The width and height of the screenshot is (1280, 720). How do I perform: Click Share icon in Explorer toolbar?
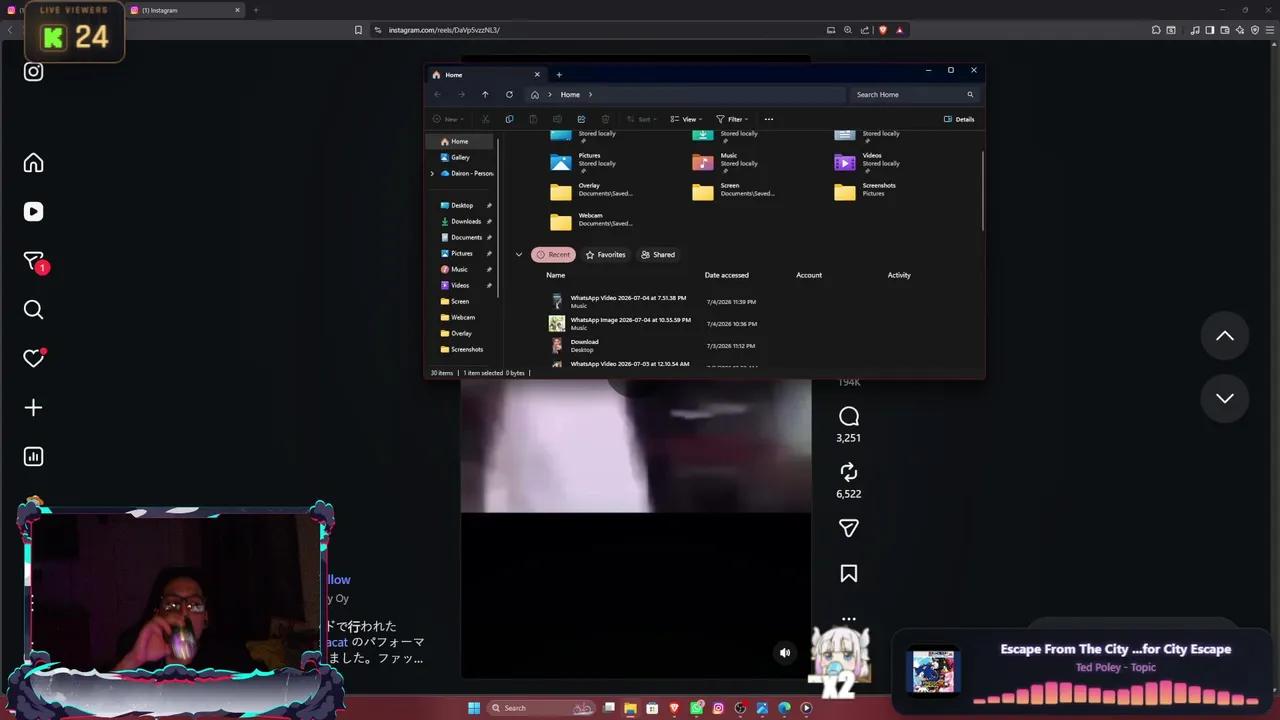(581, 119)
